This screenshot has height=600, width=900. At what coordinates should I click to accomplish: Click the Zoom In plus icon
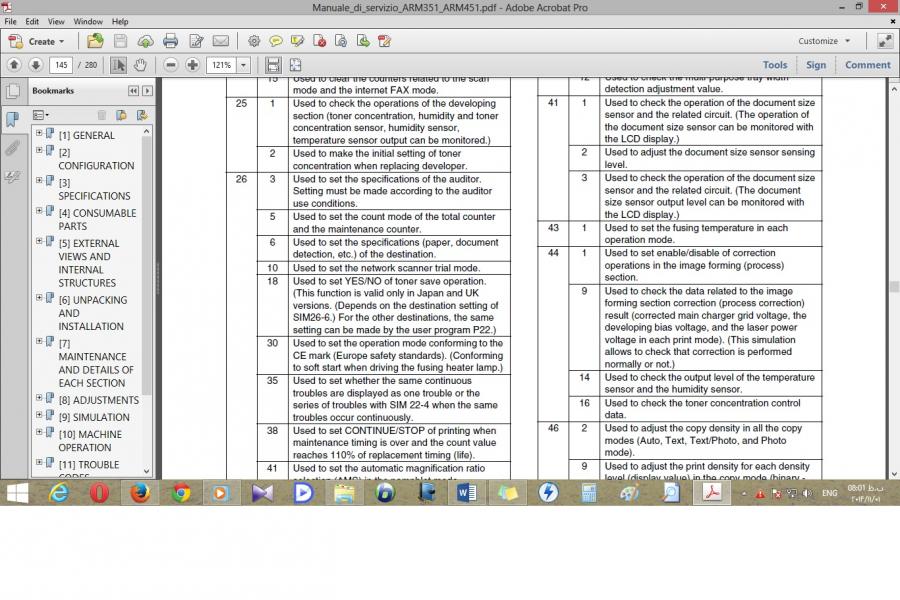click(192, 65)
